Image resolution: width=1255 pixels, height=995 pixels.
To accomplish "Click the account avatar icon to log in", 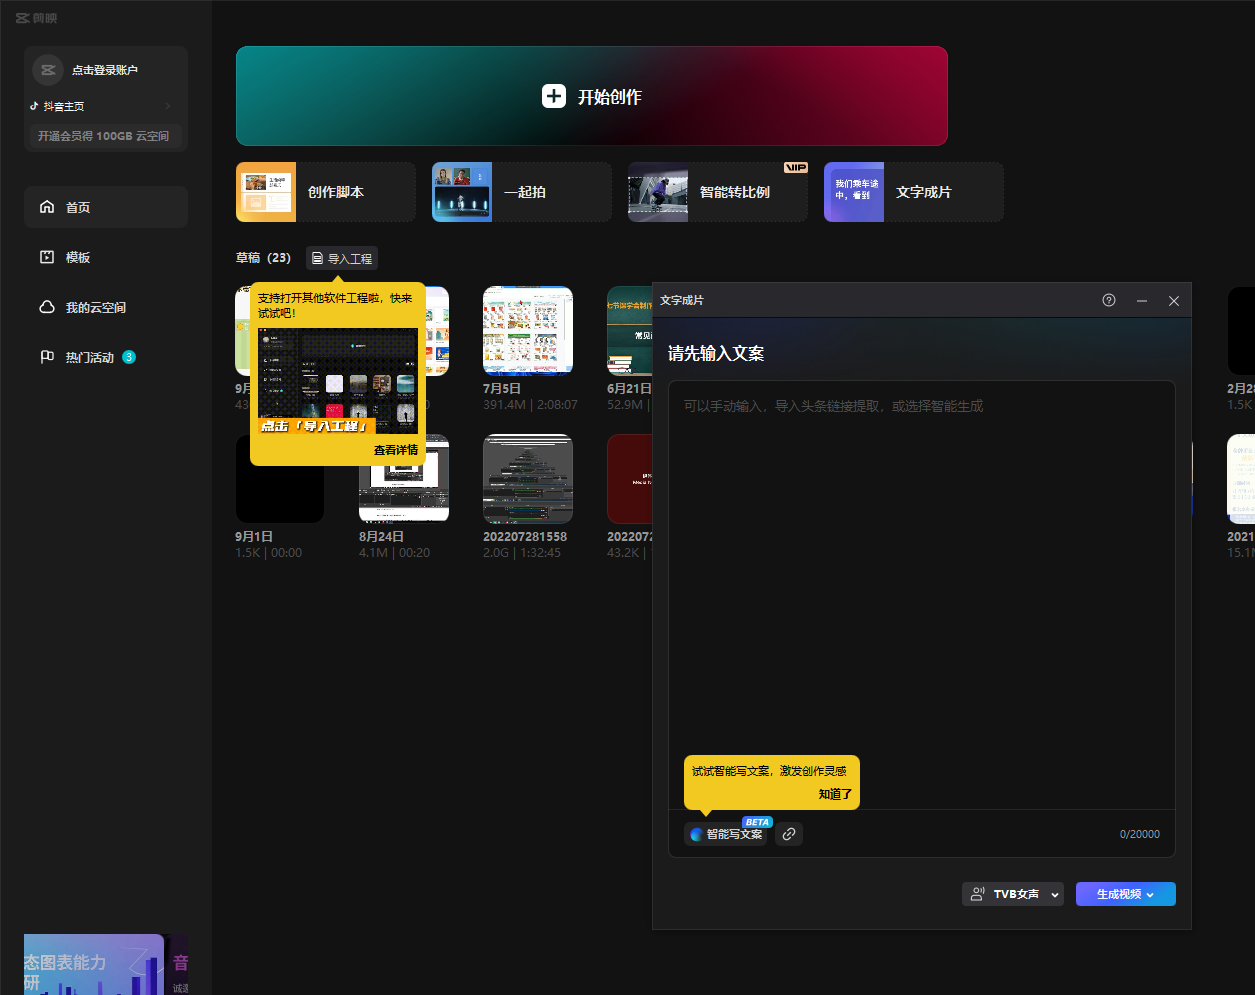I will coord(47,70).
